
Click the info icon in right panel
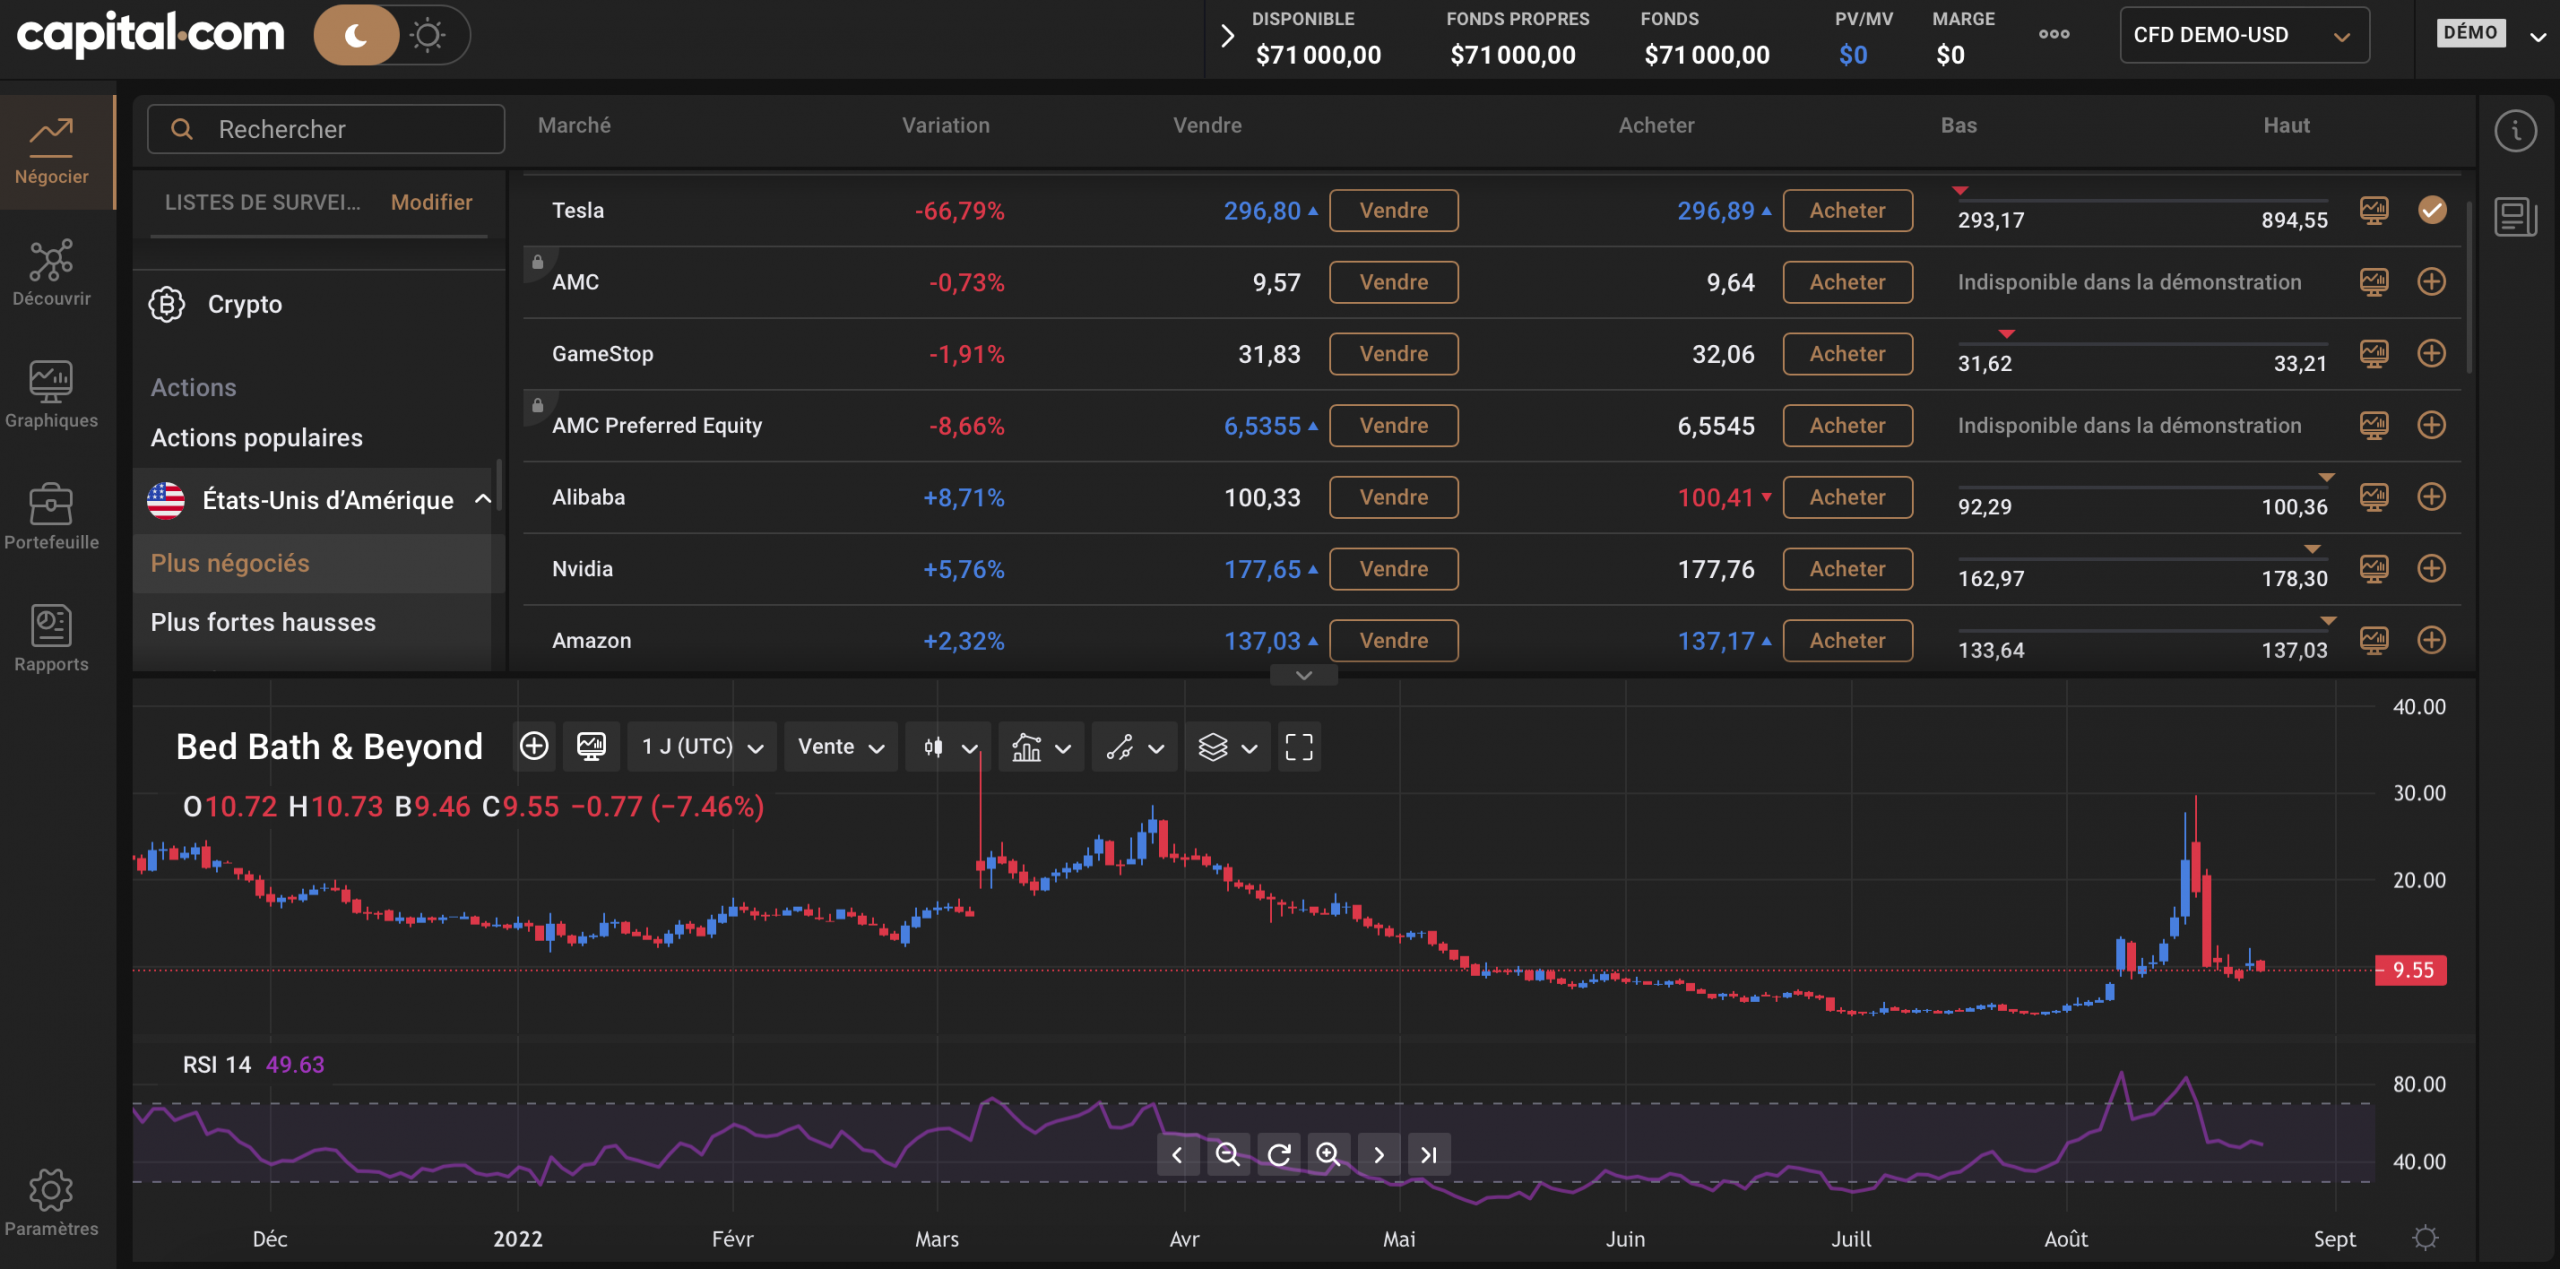coord(2515,131)
